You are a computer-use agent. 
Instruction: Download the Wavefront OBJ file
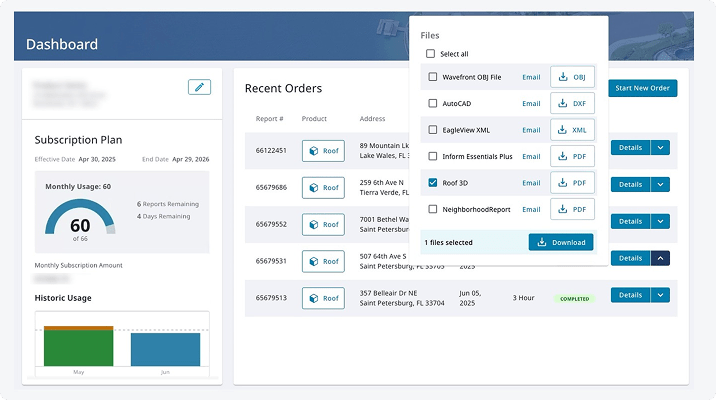572,77
